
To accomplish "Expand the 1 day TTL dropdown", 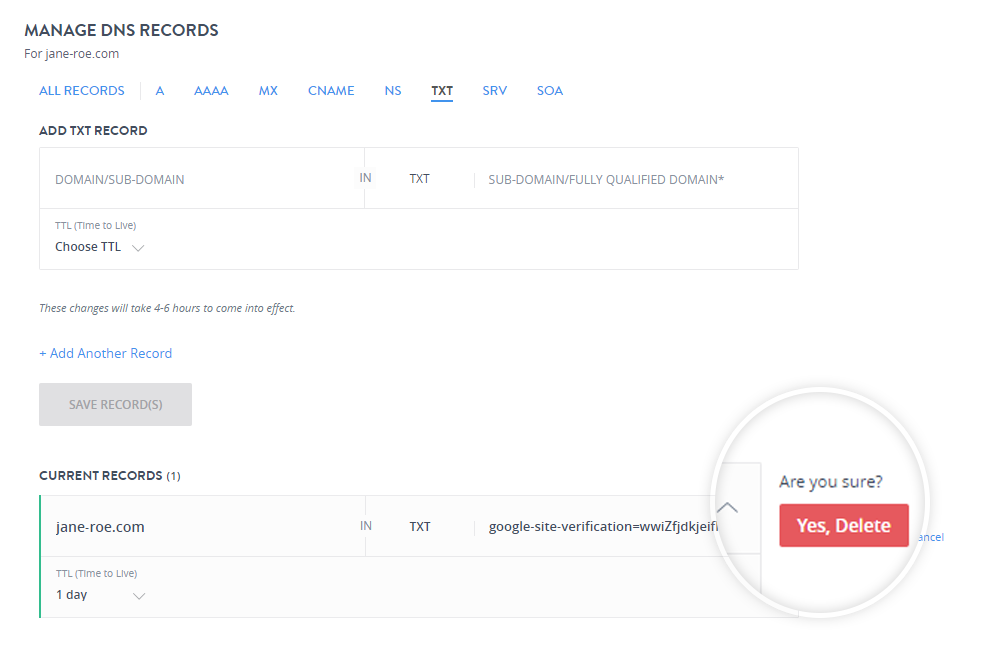I will (x=100, y=595).
